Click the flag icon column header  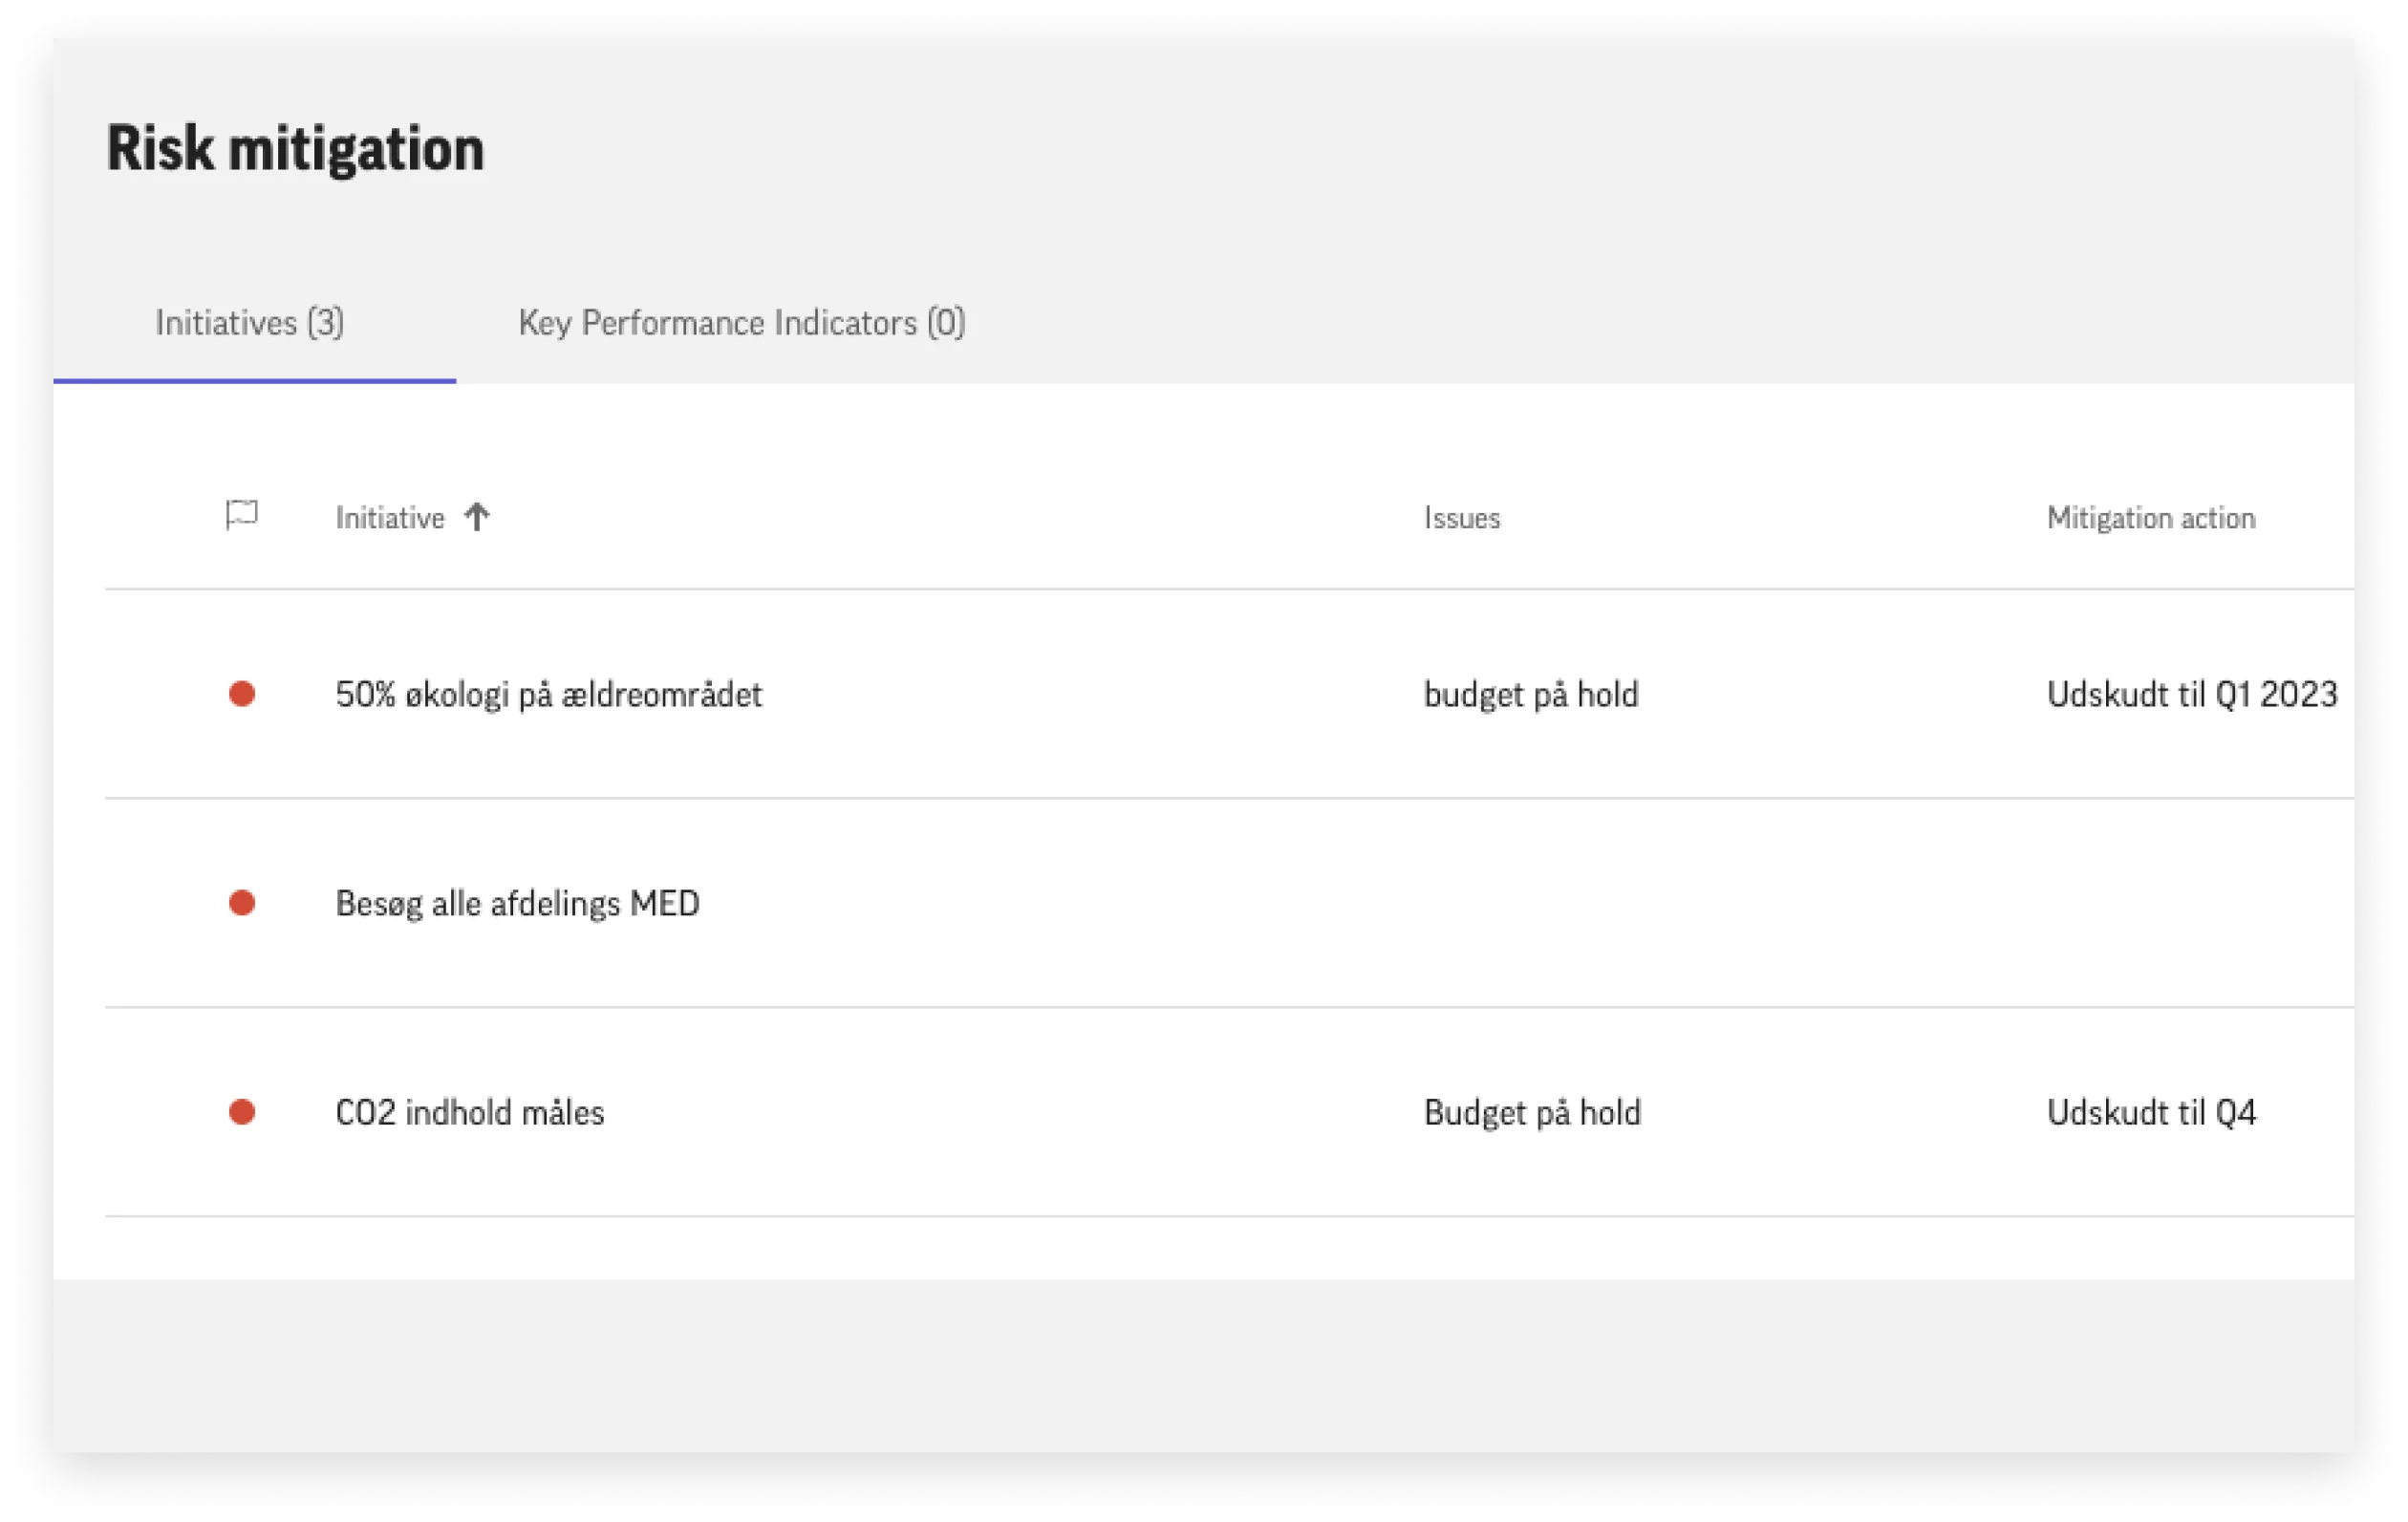[x=241, y=516]
